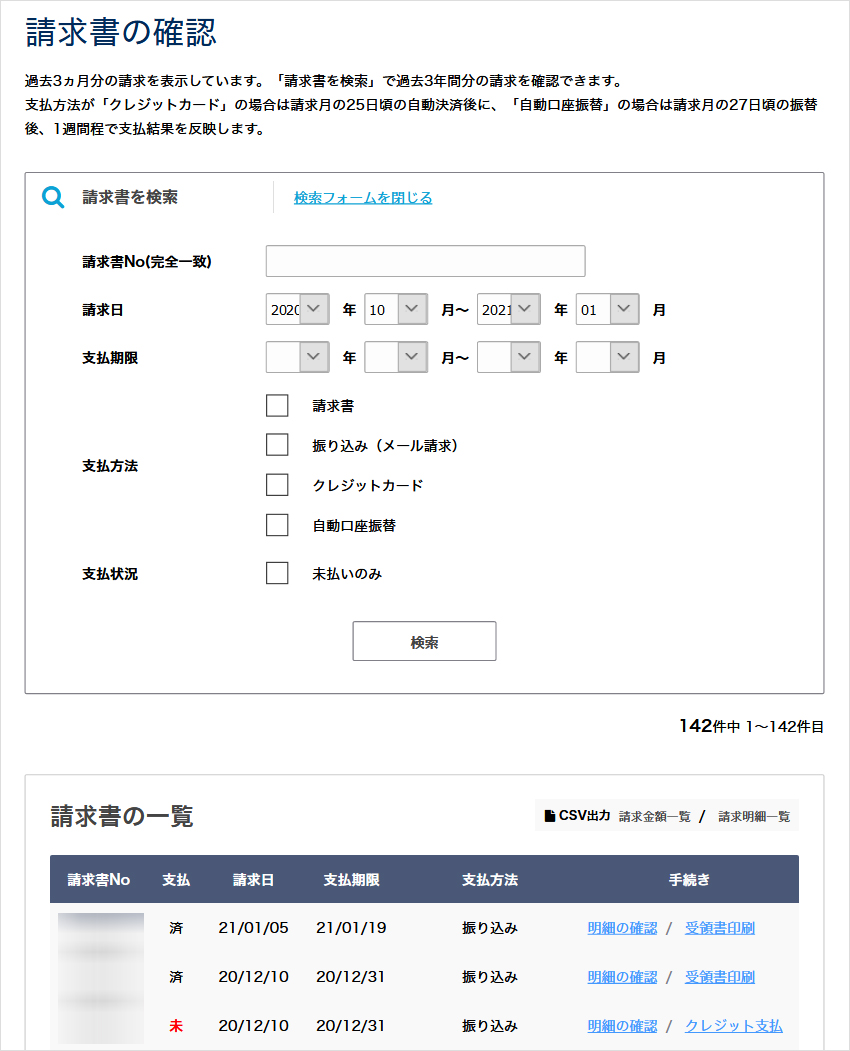Select クレジット支払 for the unpaid invoice
The image size is (850, 1051).
click(x=732, y=1025)
